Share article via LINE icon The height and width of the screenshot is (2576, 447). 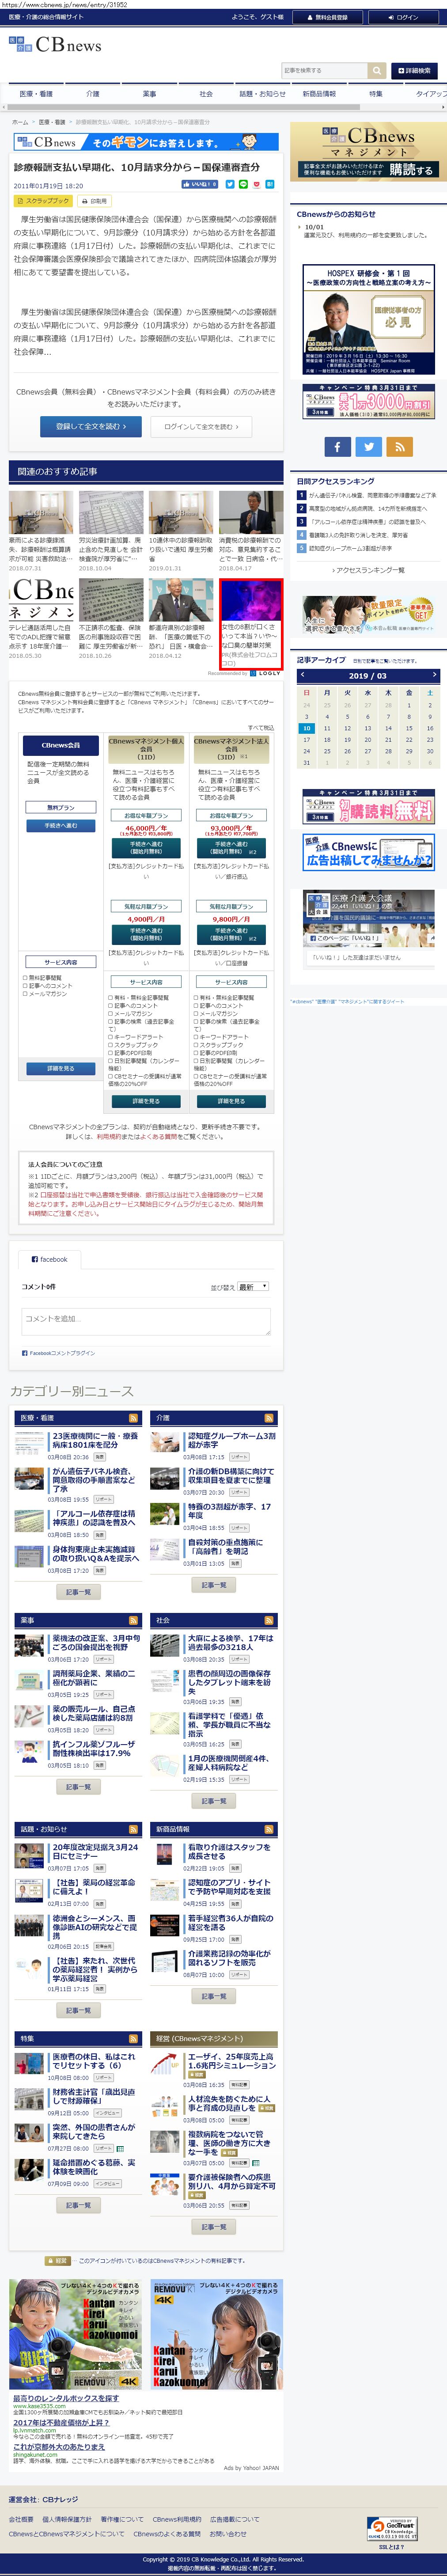pos(243,184)
